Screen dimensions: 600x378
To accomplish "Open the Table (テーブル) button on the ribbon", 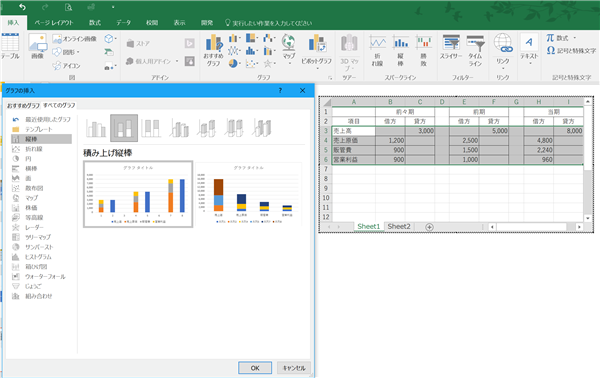I will pos(10,46).
